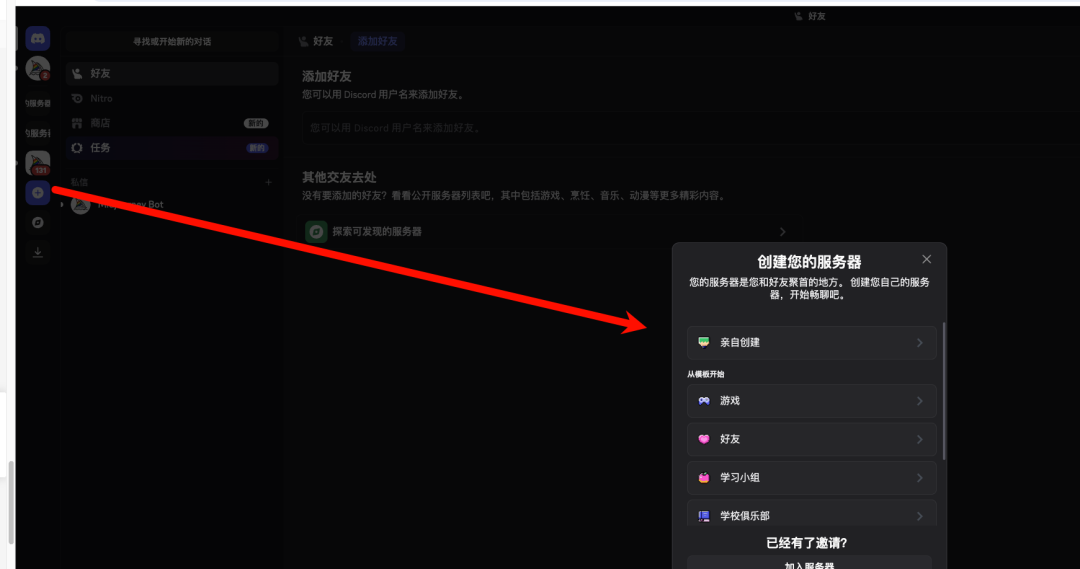Image resolution: width=1080 pixels, height=569 pixels.
Task: Open server avatar with badge 2
Action: [38, 69]
